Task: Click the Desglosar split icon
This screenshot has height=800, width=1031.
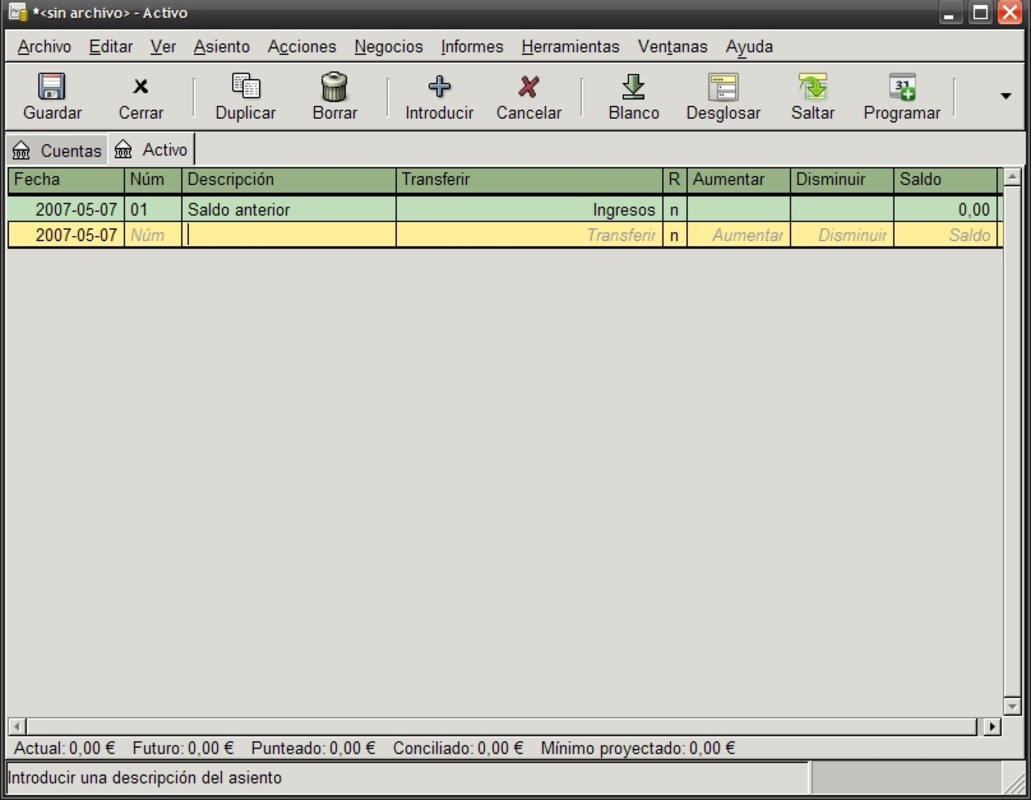Action: click(x=723, y=87)
